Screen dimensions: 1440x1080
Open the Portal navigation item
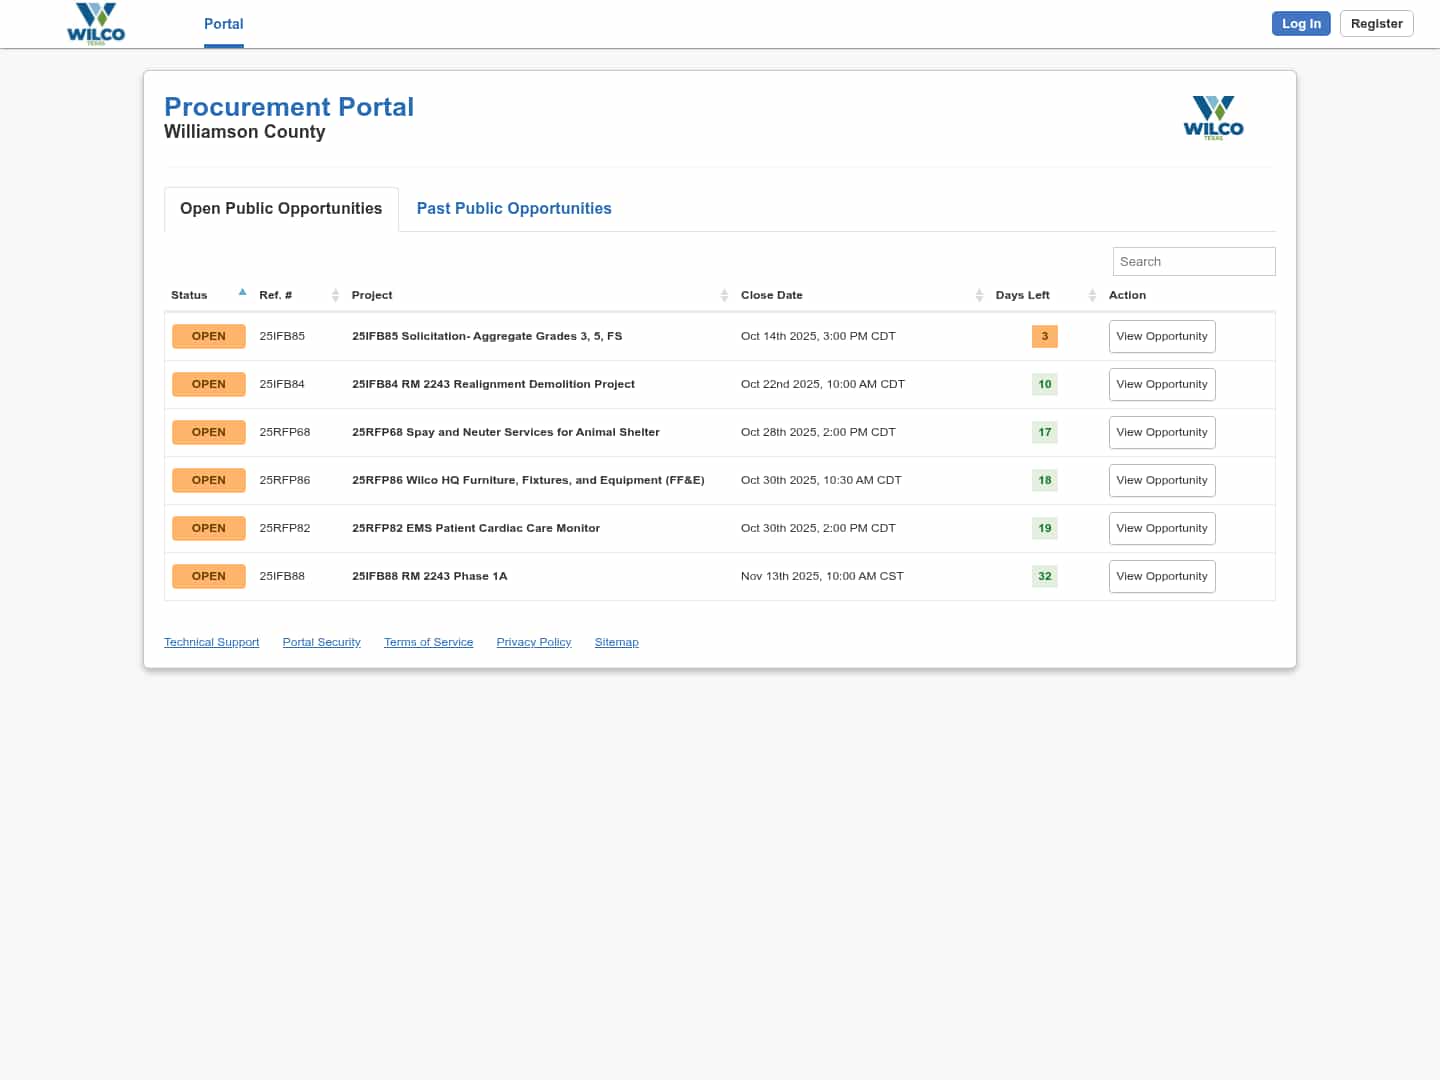[223, 24]
